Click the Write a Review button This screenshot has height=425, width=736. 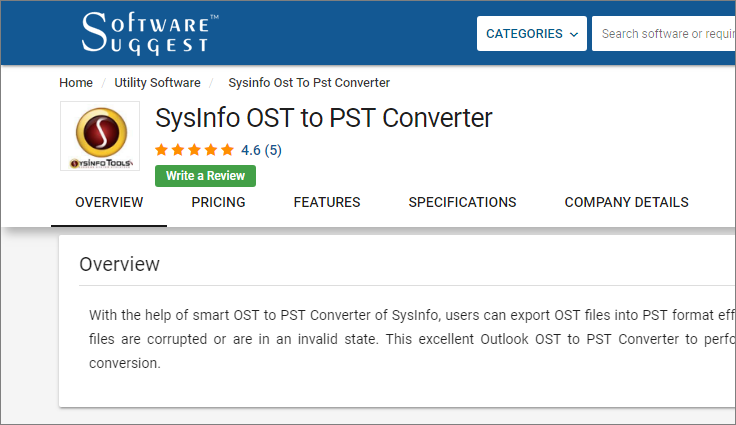[206, 176]
